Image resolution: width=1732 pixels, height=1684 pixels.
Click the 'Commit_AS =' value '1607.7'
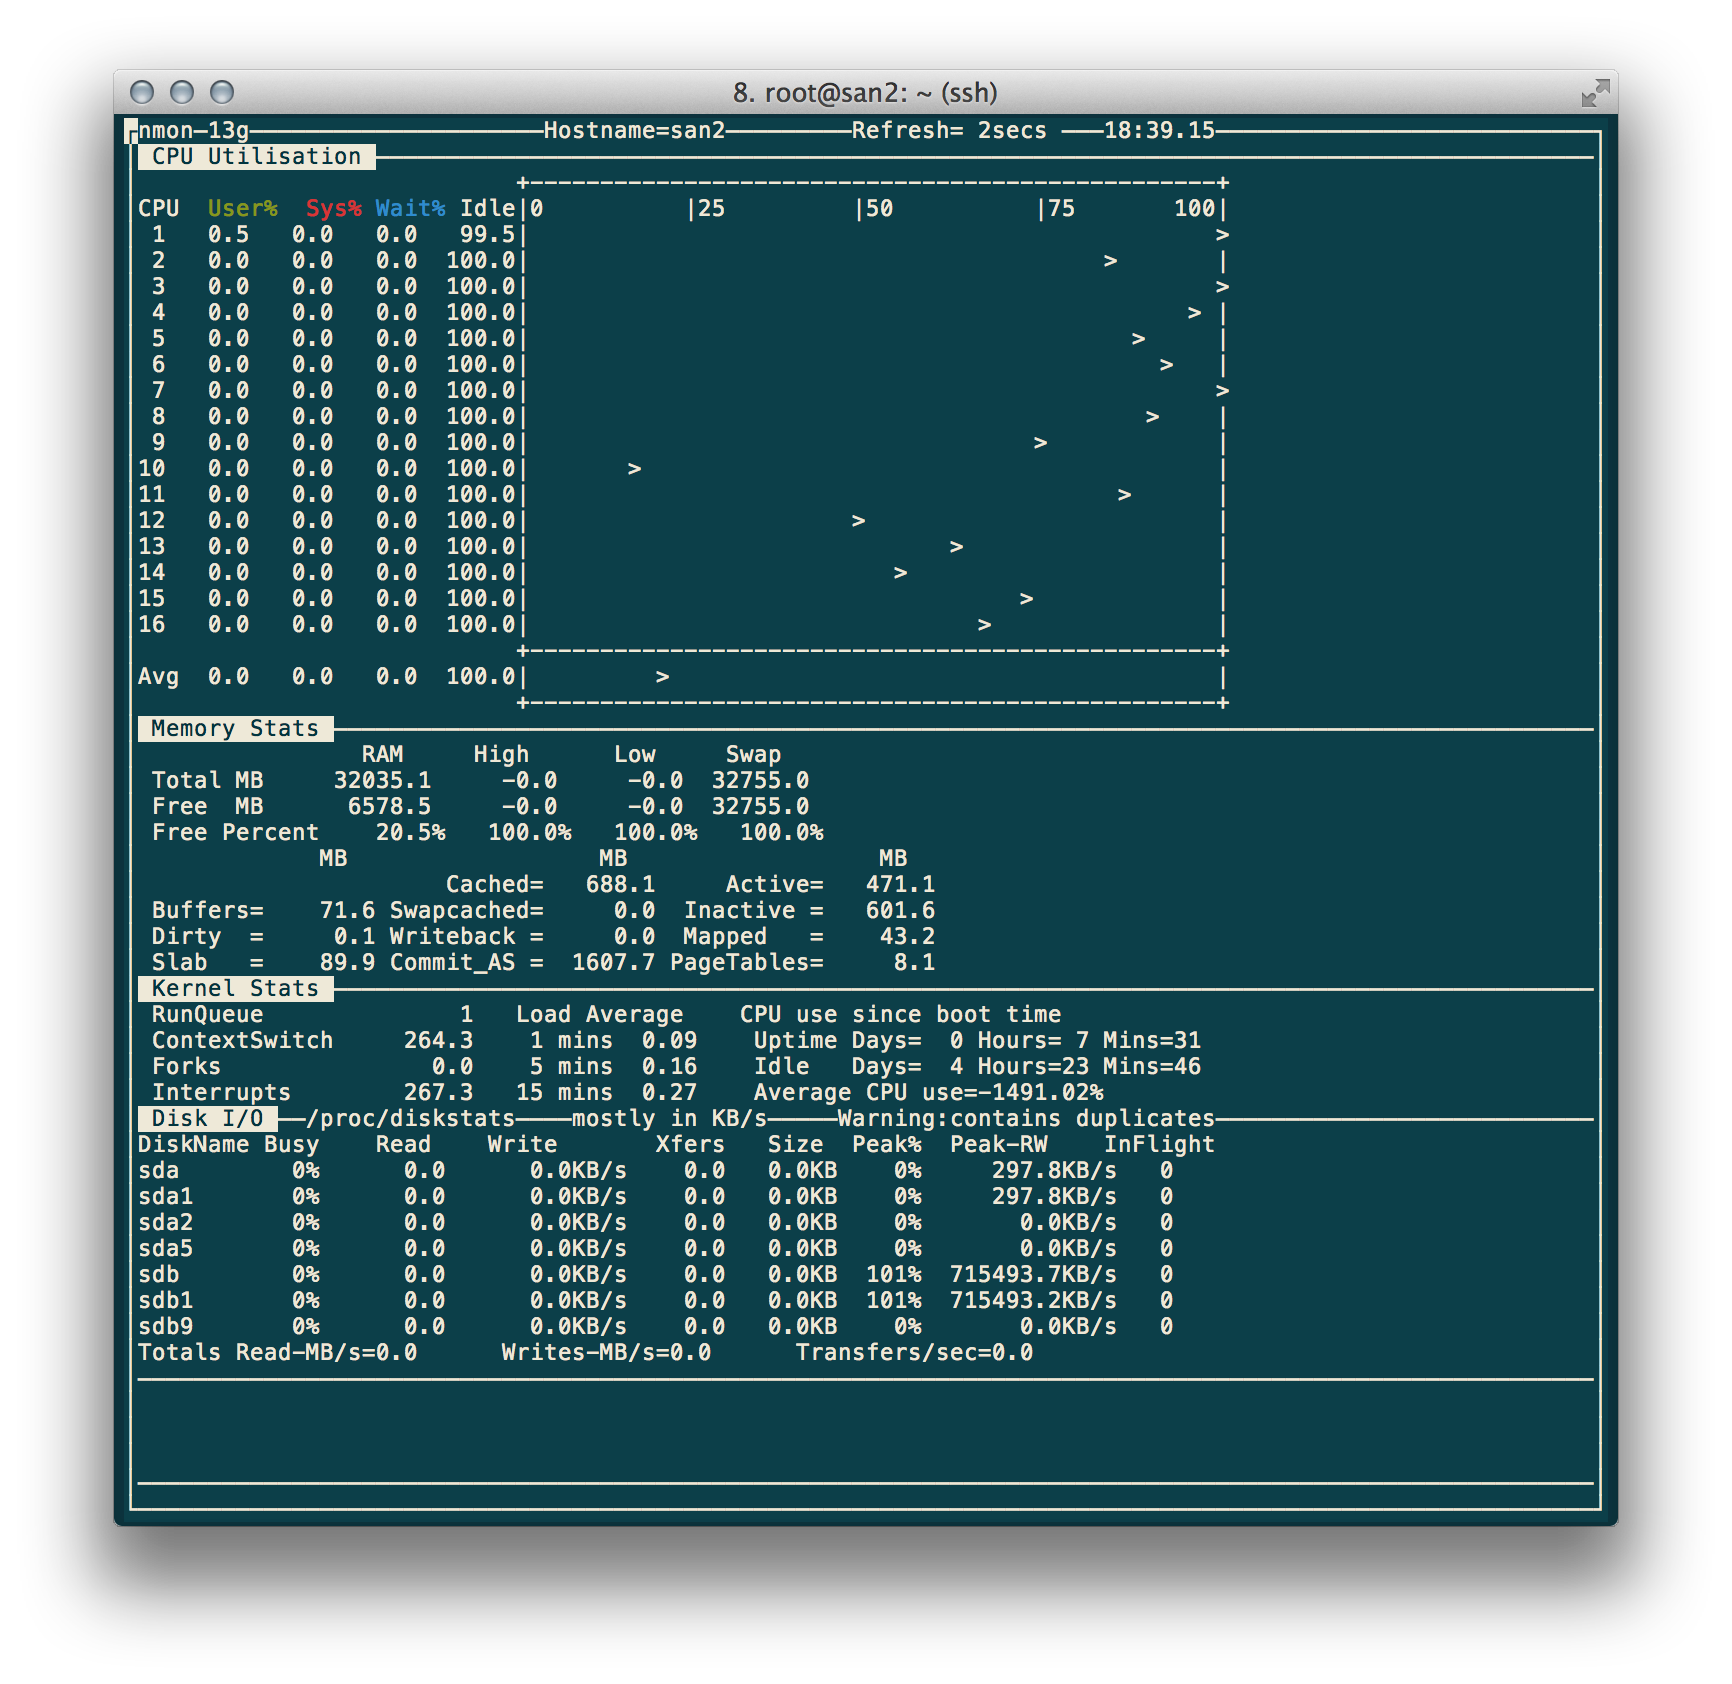613,962
